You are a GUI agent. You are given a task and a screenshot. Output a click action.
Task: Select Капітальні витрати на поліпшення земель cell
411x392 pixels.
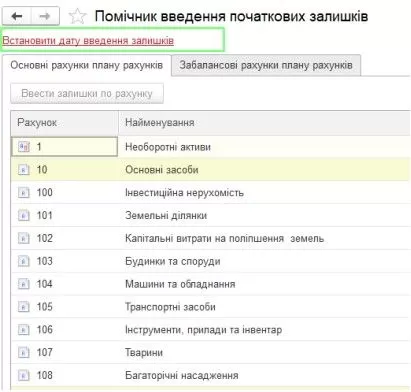pyautogui.click(x=265, y=238)
